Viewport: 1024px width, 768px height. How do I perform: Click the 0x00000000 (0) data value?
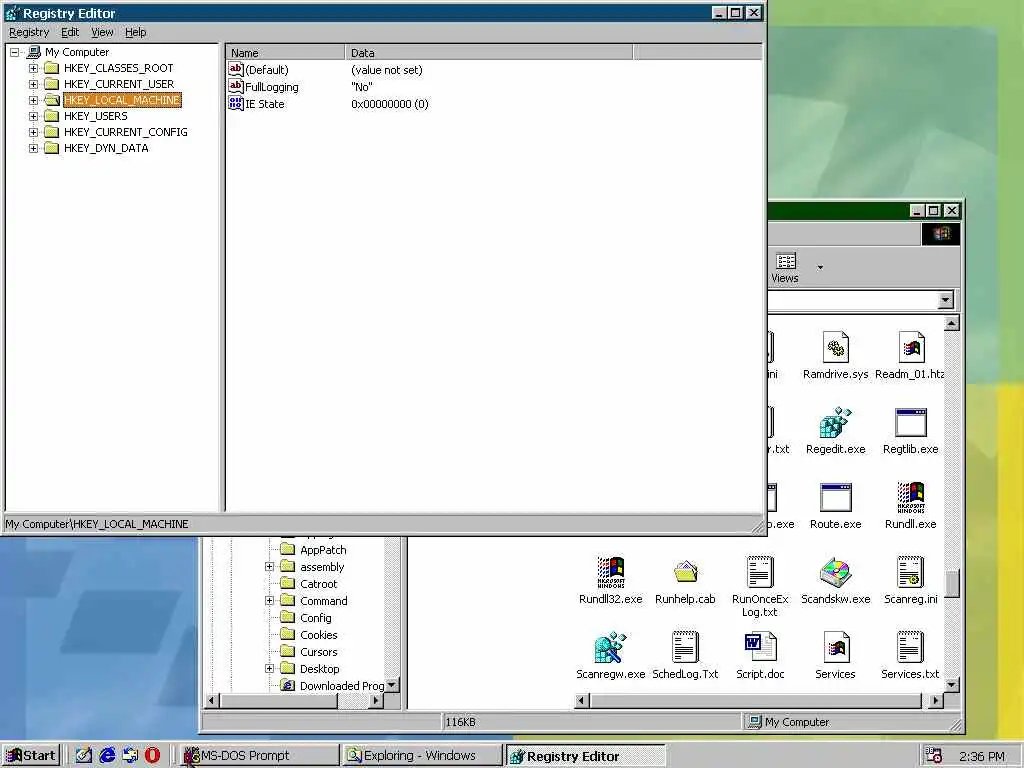click(390, 104)
